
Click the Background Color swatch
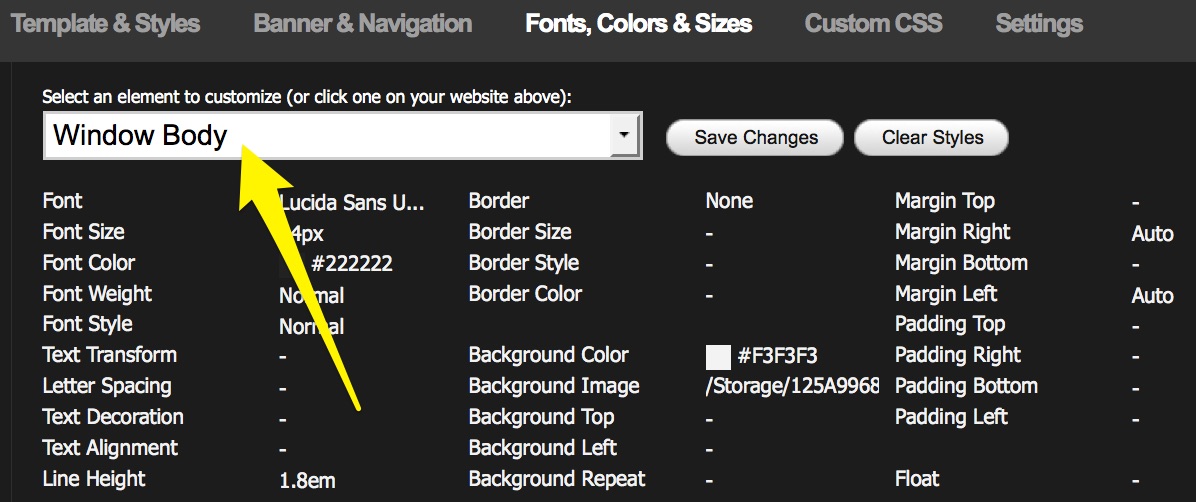coord(718,357)
